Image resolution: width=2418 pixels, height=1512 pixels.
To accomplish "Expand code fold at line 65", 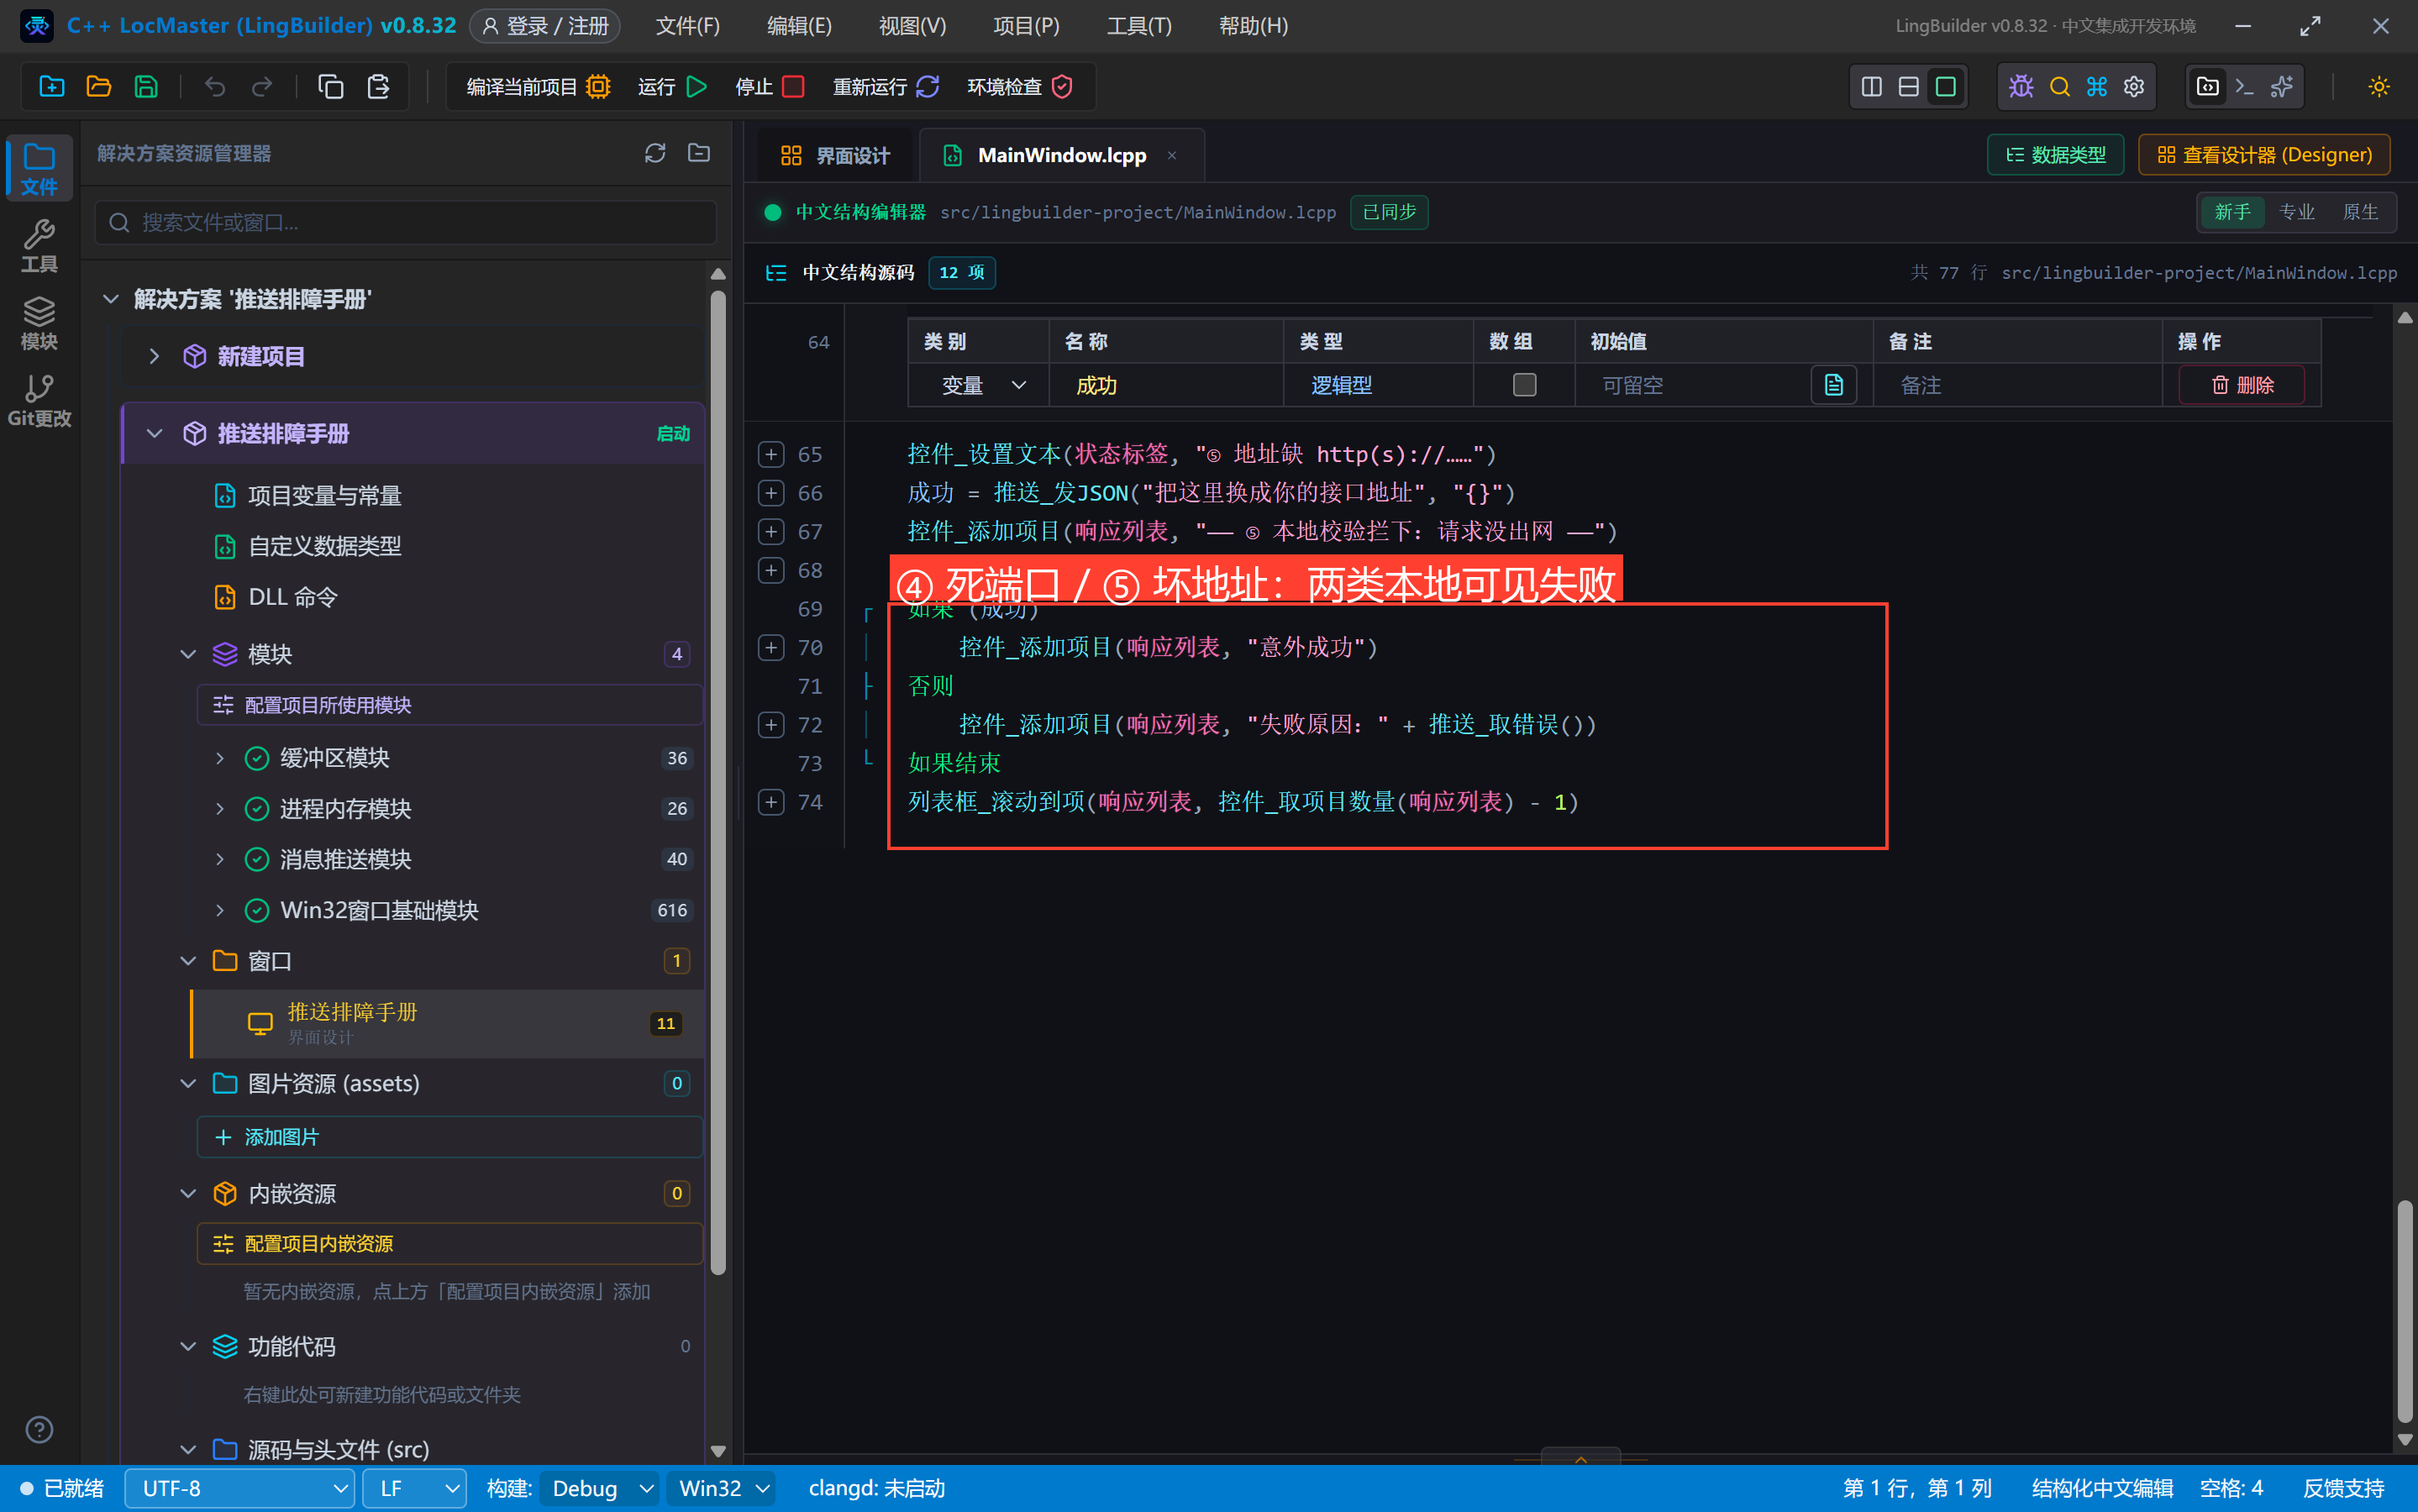I will click(770, 455).
